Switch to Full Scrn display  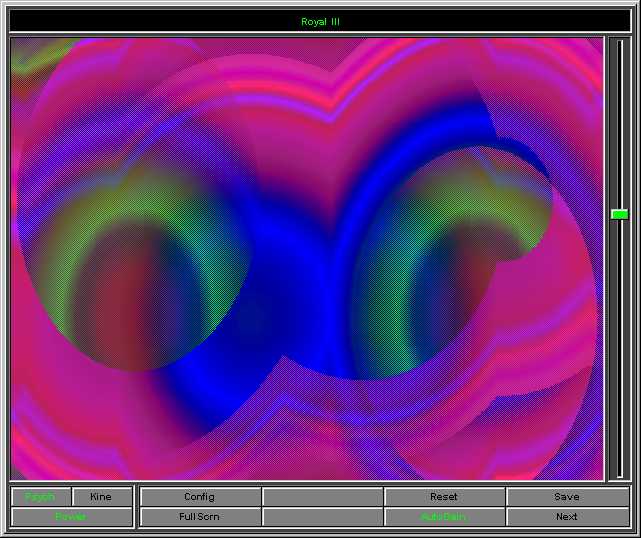click(x=200, y=517)
